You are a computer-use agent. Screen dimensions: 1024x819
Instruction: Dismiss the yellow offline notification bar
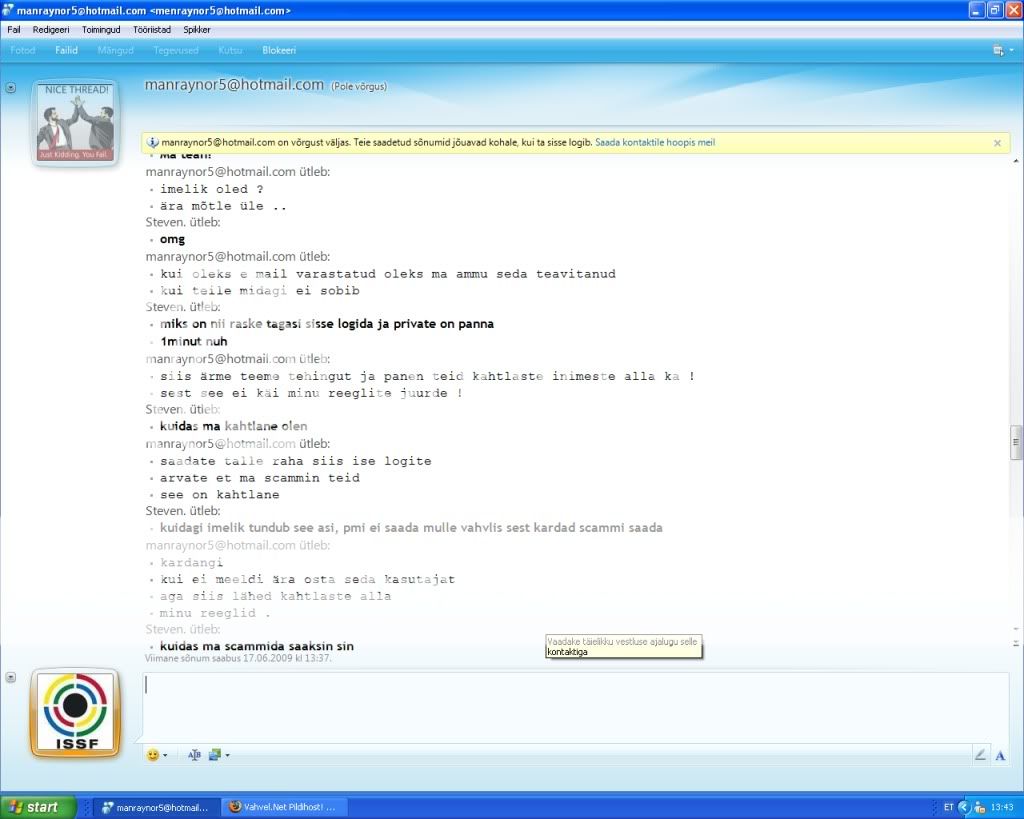click(x=997, y=143)
